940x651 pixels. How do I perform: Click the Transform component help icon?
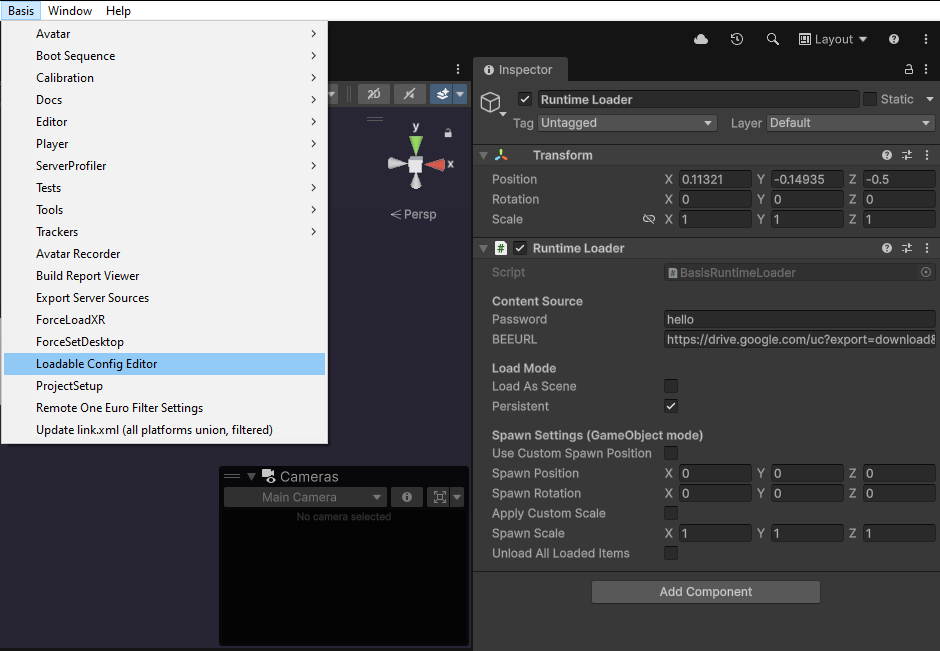coord(886,155)
